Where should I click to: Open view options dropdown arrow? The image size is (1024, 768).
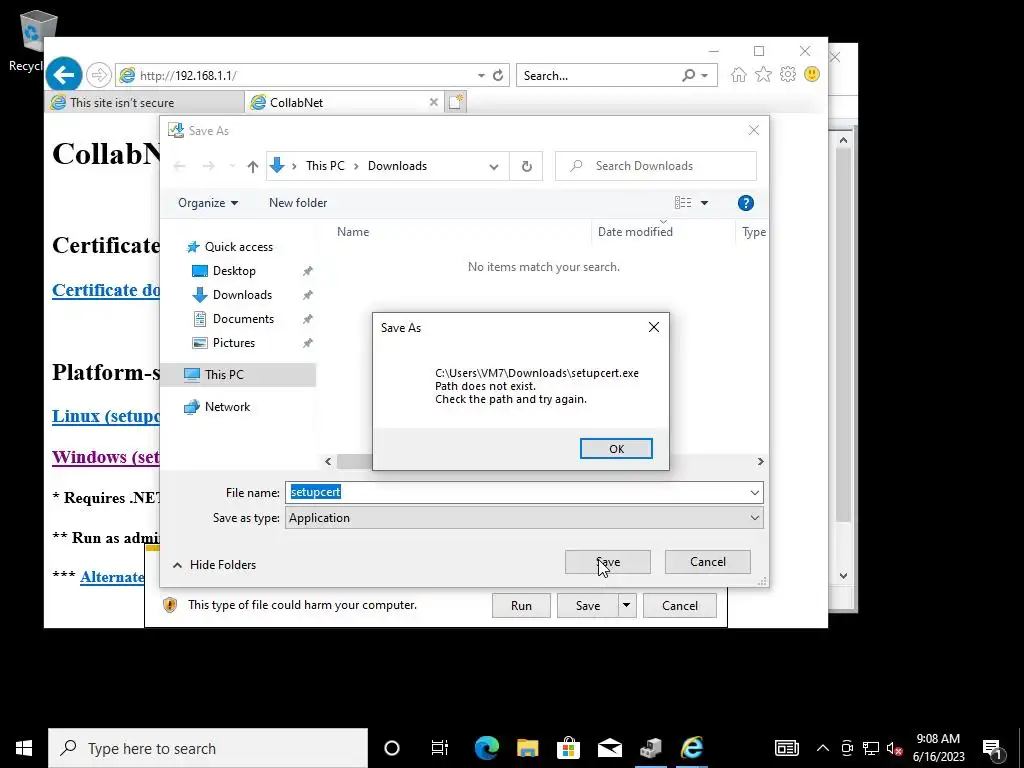coord(704,203)
